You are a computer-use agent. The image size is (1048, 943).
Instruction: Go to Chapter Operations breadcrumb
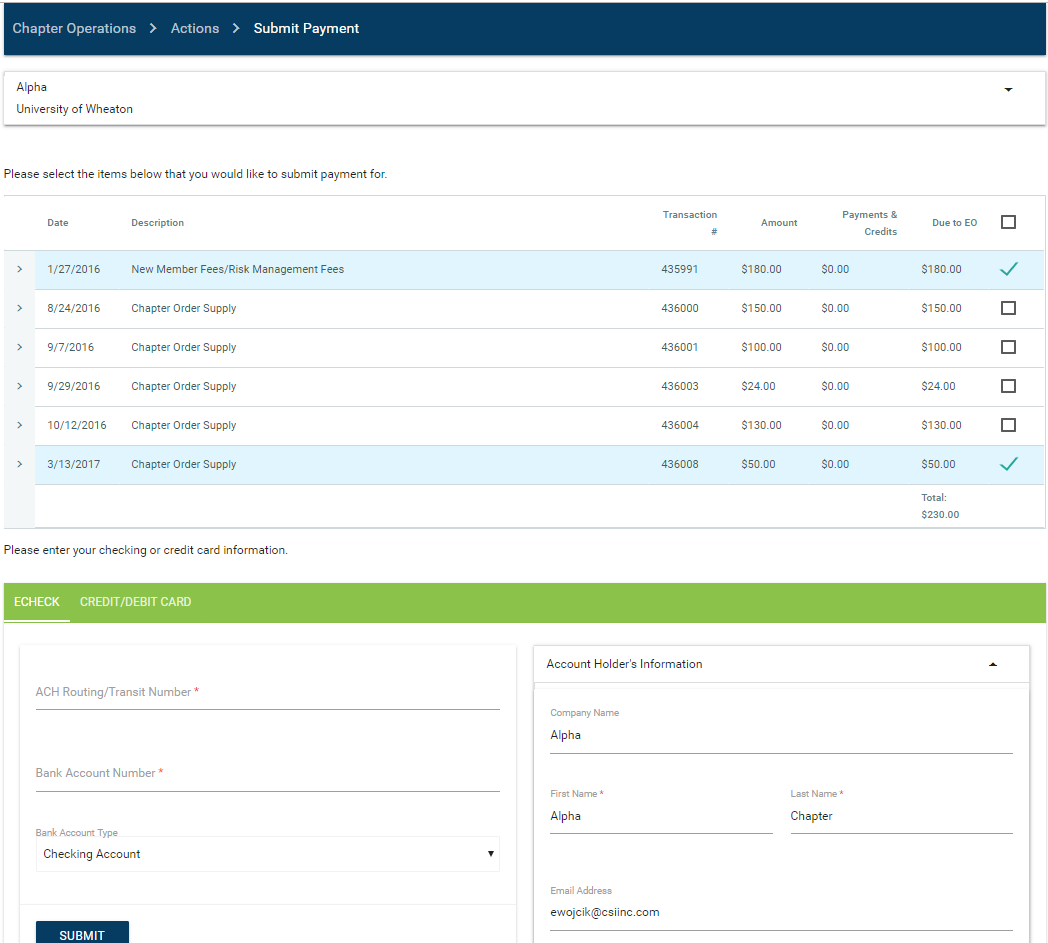click(x=74, y=28)
